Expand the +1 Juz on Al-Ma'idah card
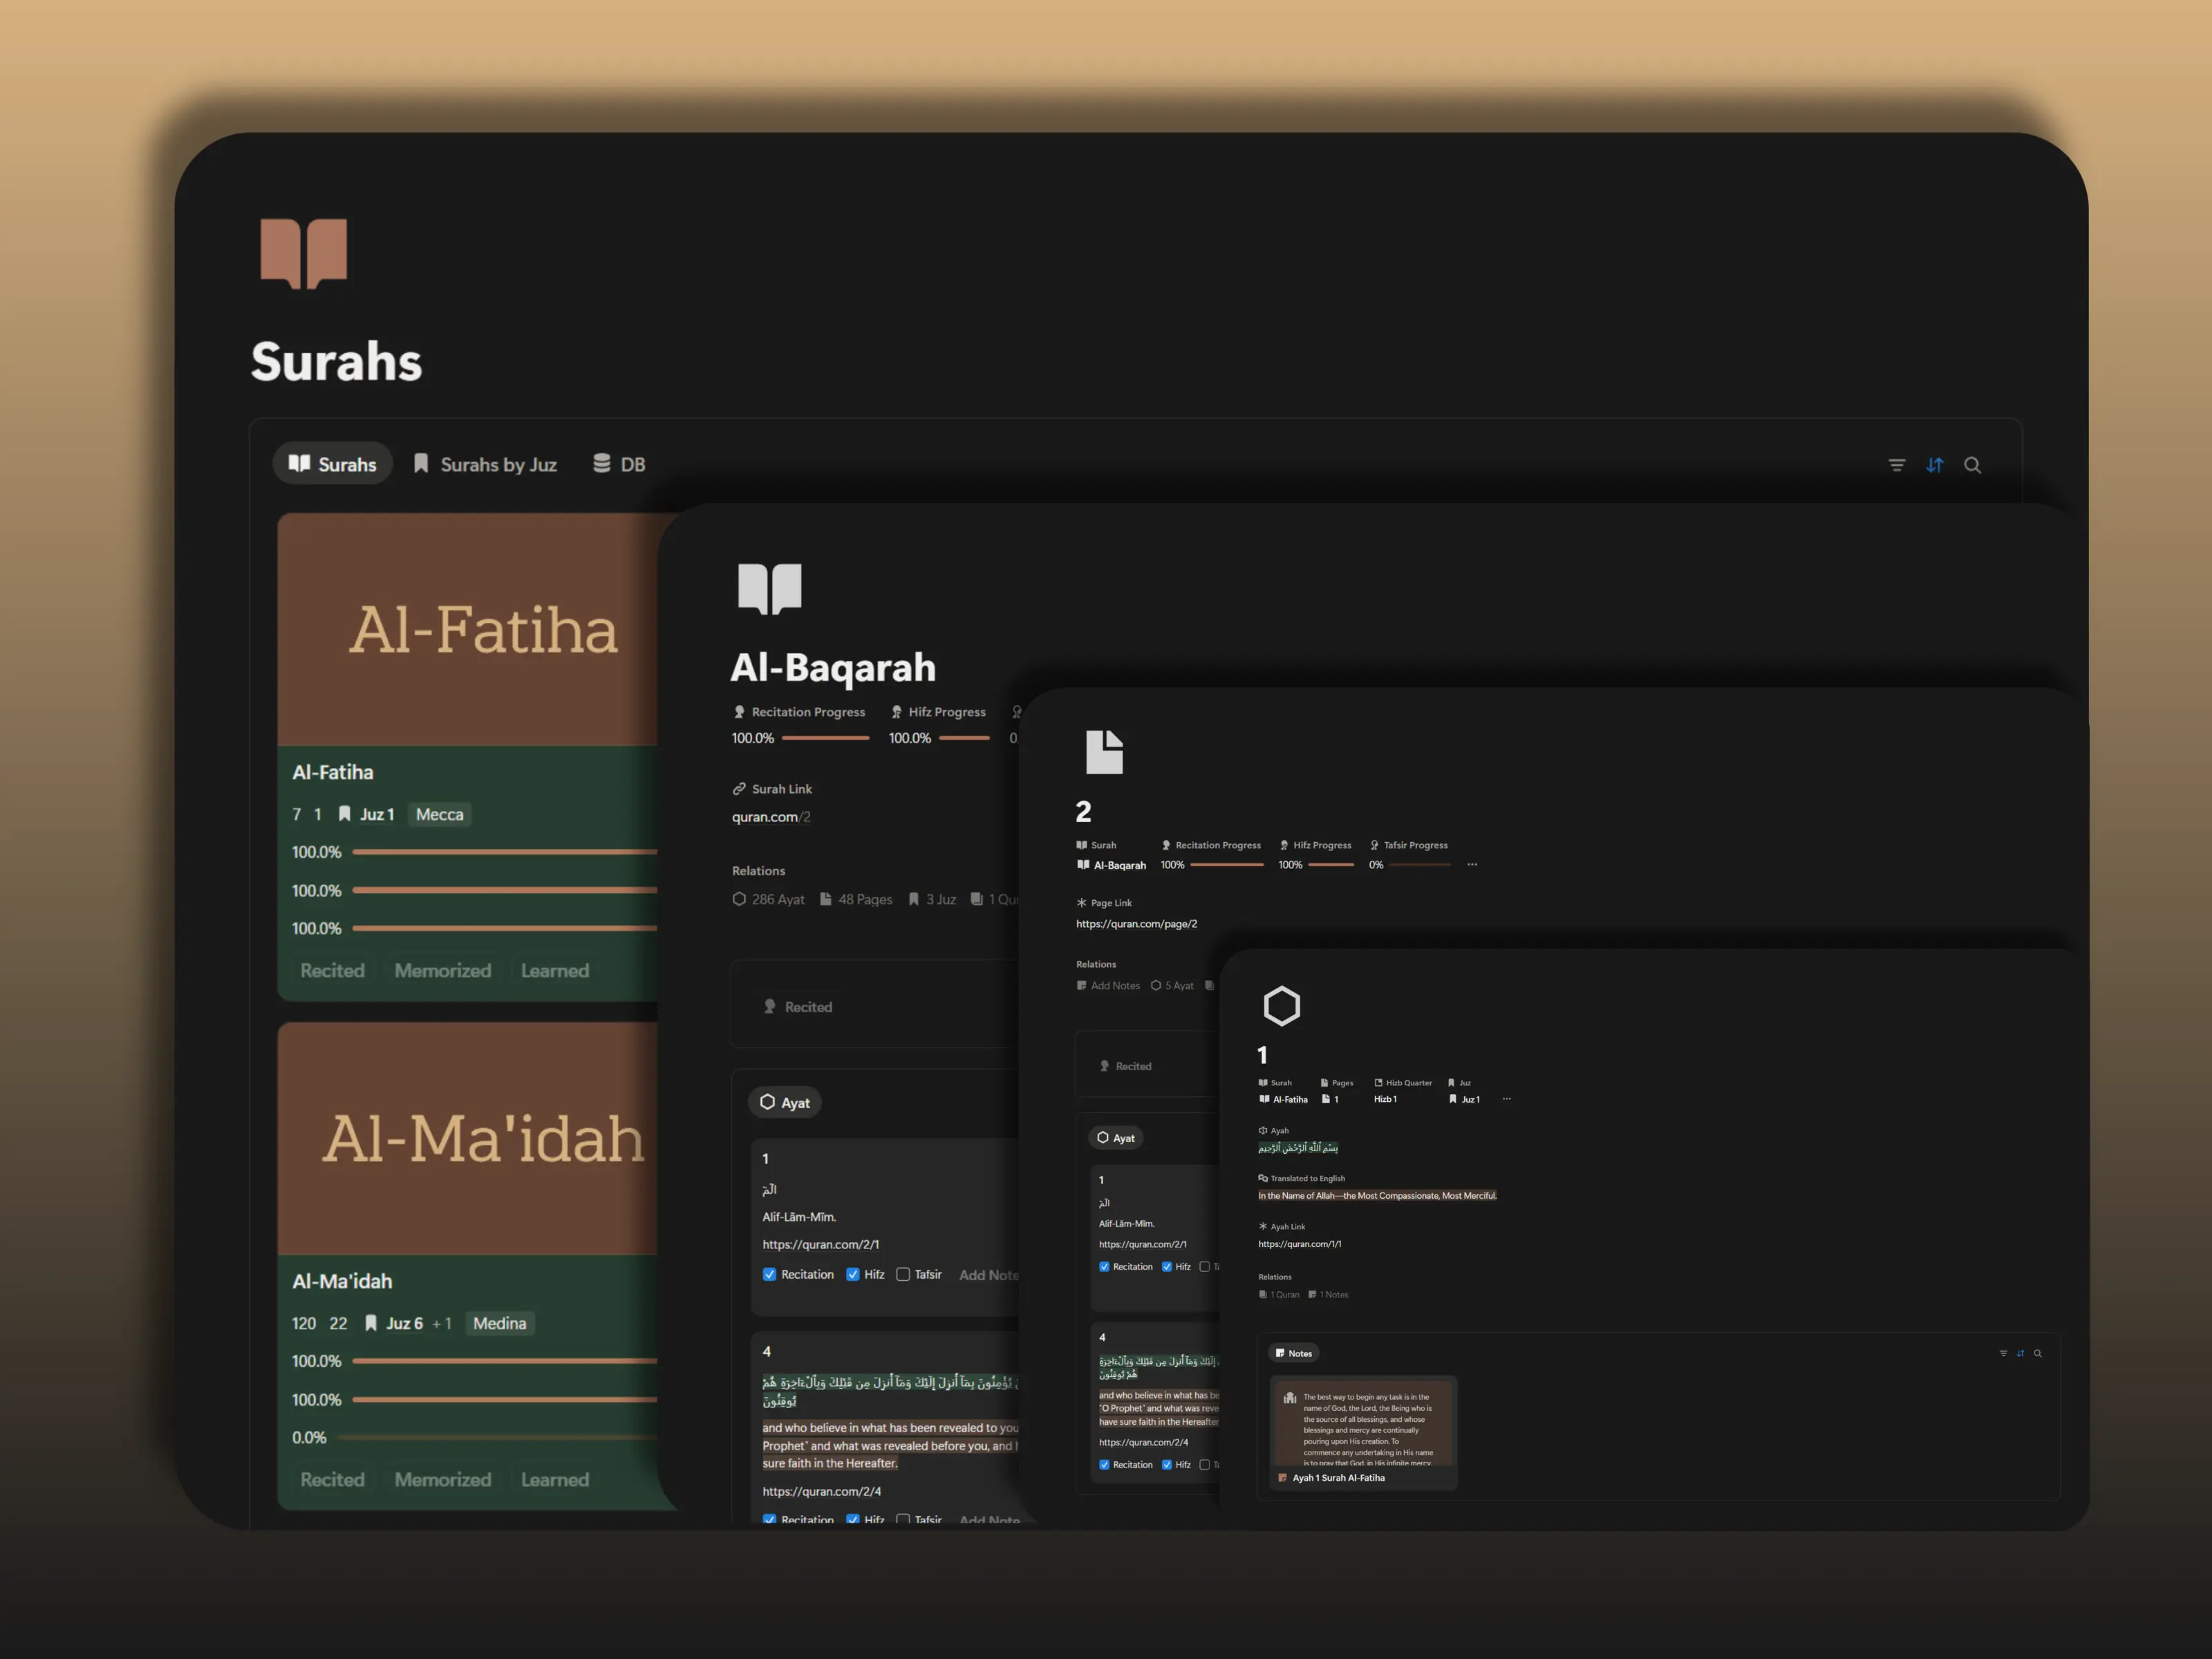This screenshot has height=1659, width=2212. [x=441, y=1323]
